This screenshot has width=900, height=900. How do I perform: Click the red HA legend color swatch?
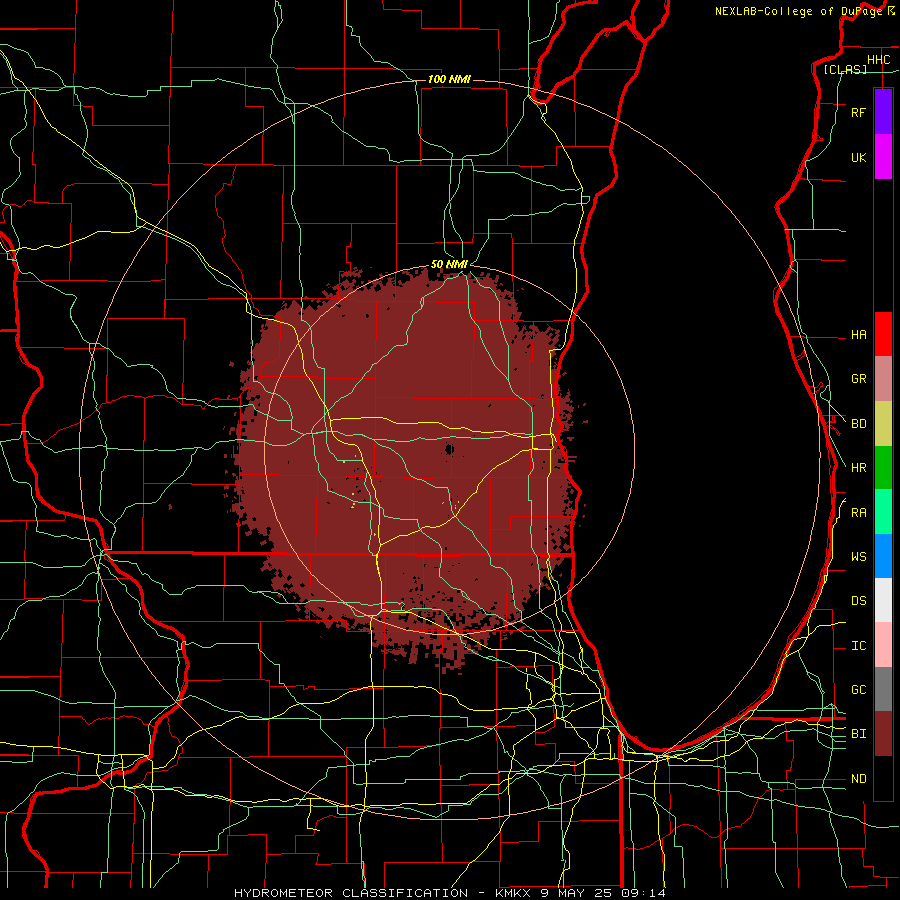click(x=883, y=334)
